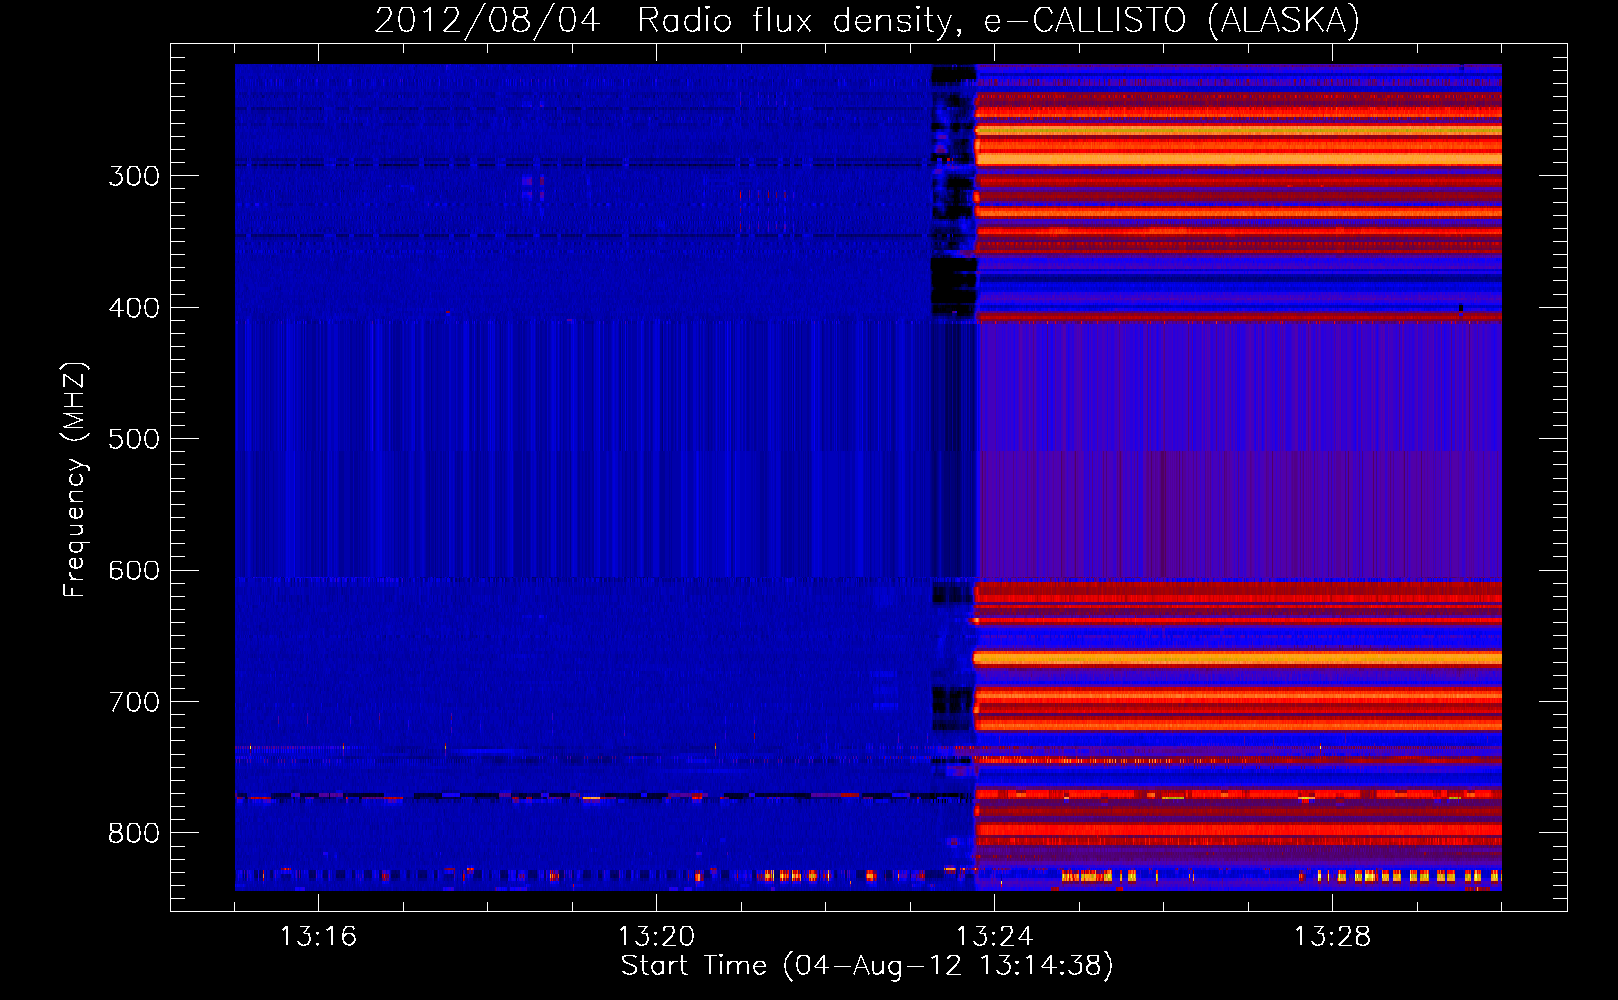Screen dimensions: 1618x1000
Task: Select the 'Start Time (04-Aug-12 13:14:38)' label
Action: click(x=867, y=966)
